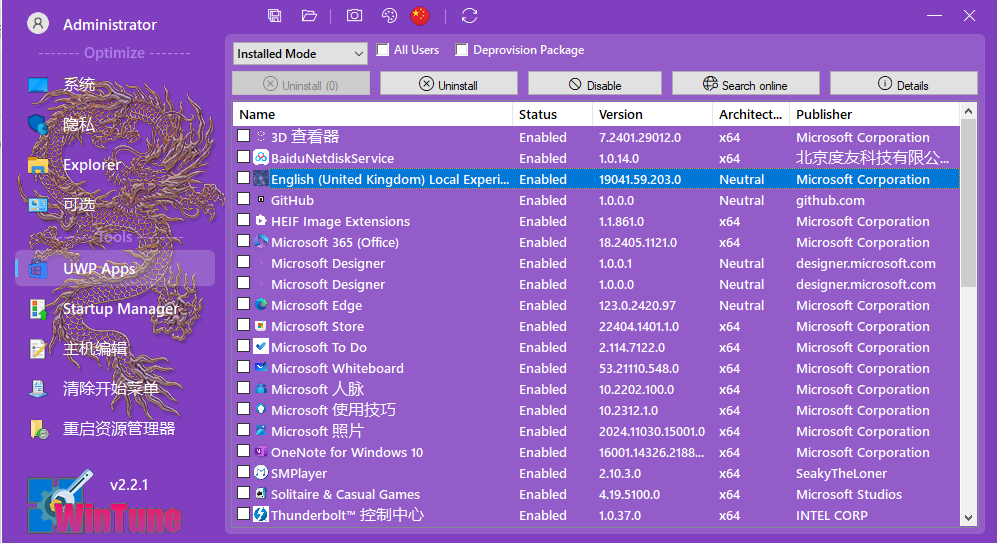Viewport: 997px width, 543px height.
Task: Select the Microsoft 使用技巧 row name
Action: pos(333,410)
